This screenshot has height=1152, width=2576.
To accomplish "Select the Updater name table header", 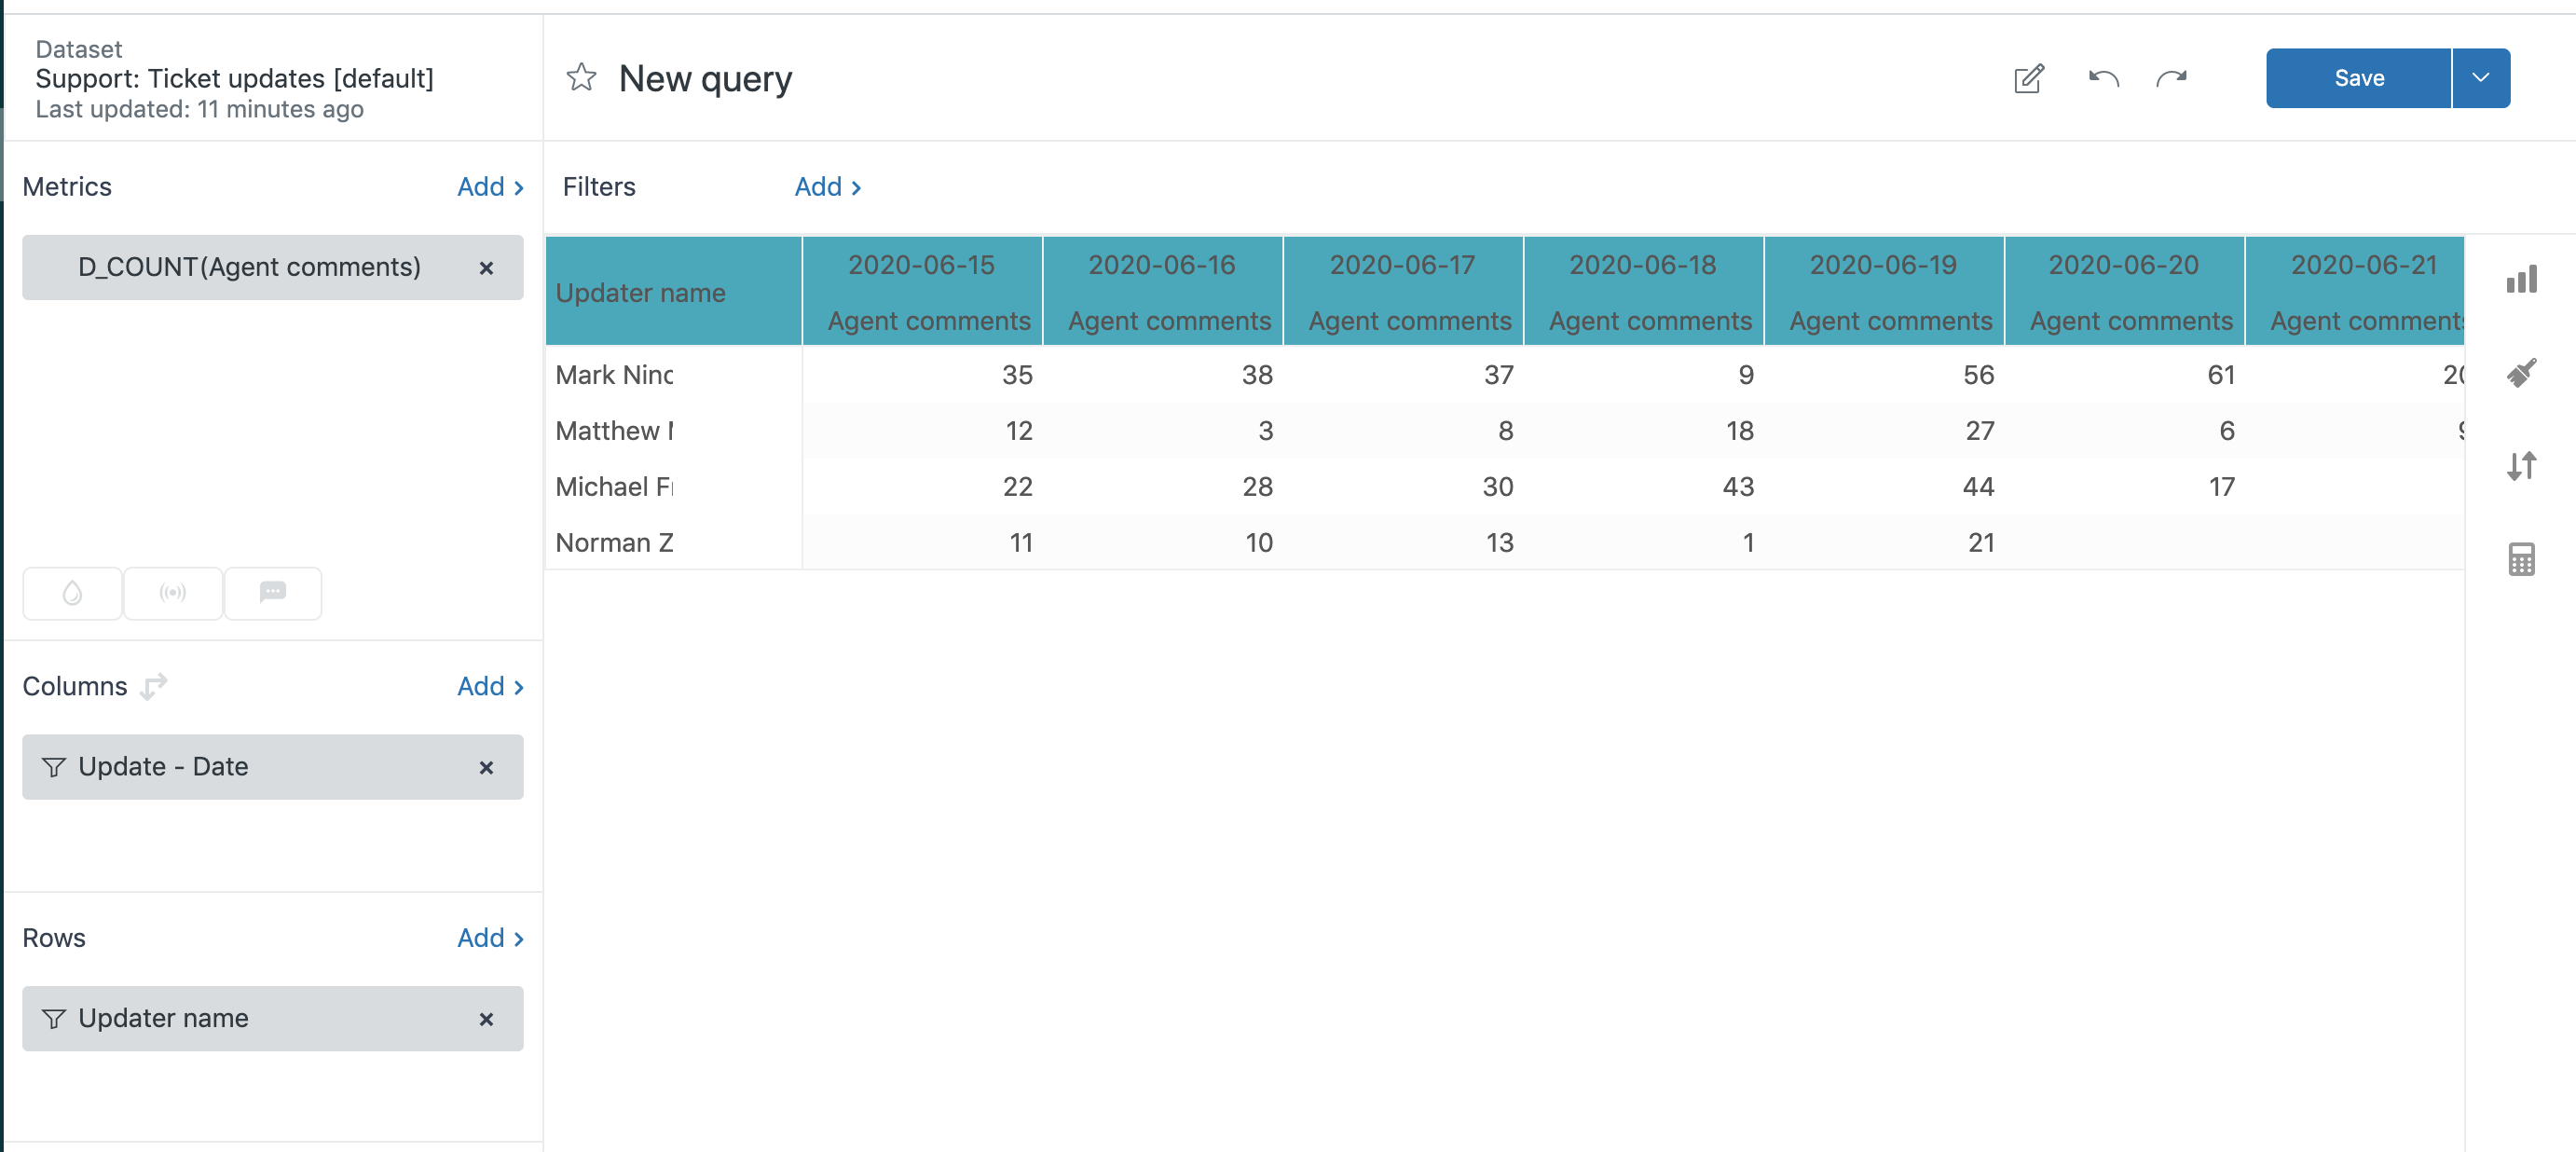I will click(x=640, y=293).
